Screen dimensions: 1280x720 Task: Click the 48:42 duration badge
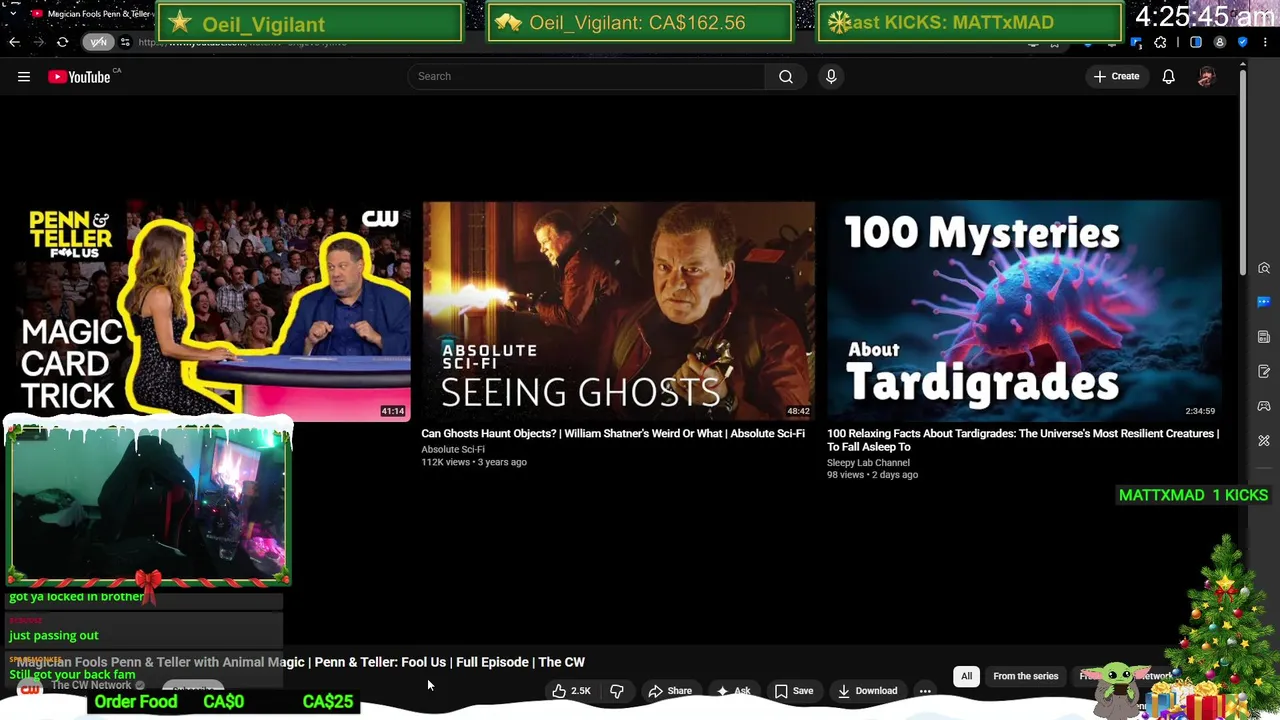point(798,411)
